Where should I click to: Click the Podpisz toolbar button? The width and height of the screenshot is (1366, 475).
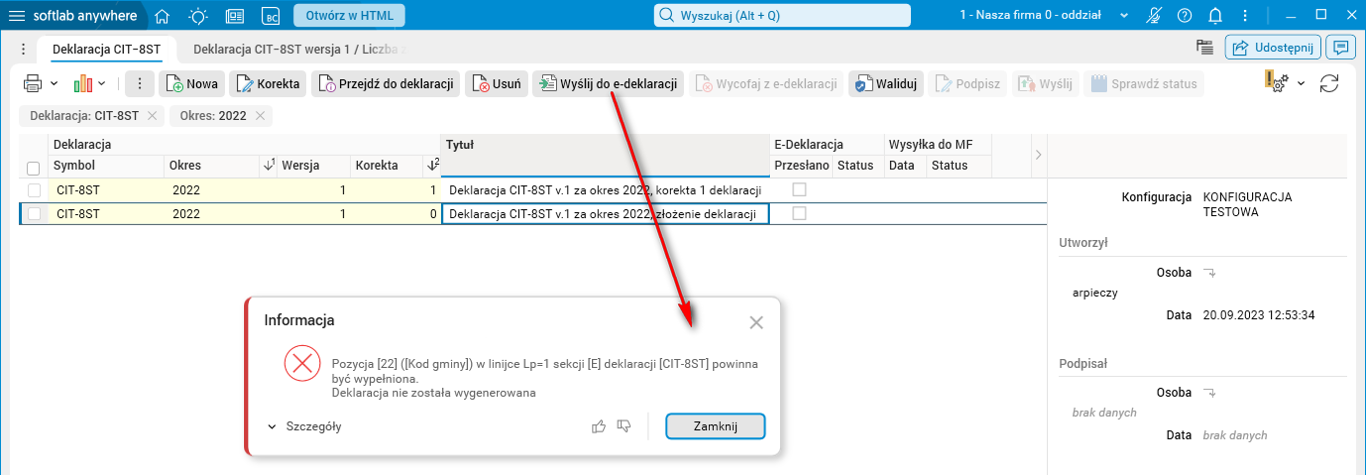(x=967, y=84)
